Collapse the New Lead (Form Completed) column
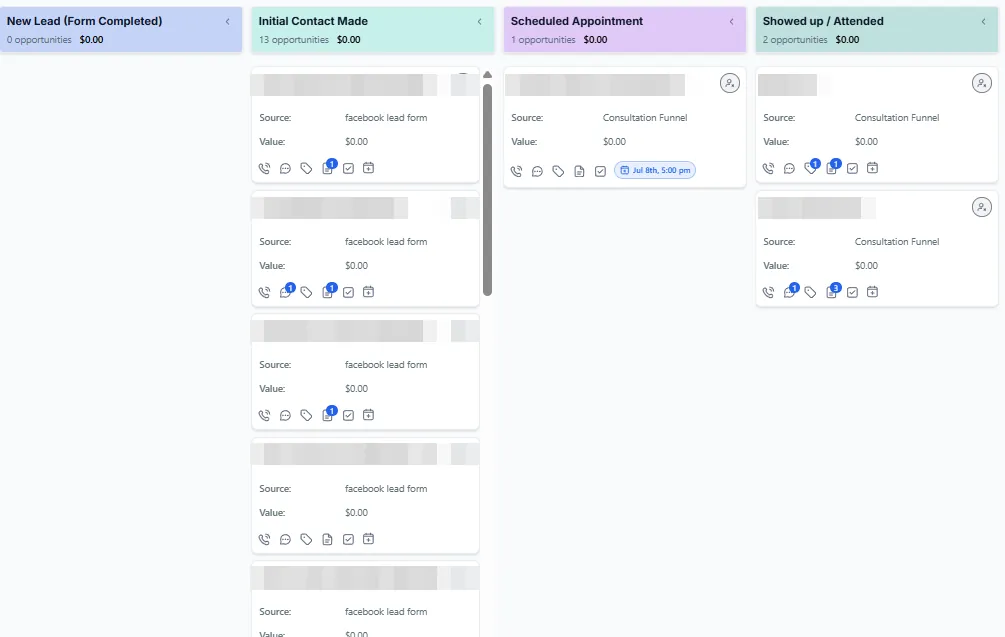This screenshot has width=1005, height=637. pyautogui.click(x=228, y=22)
